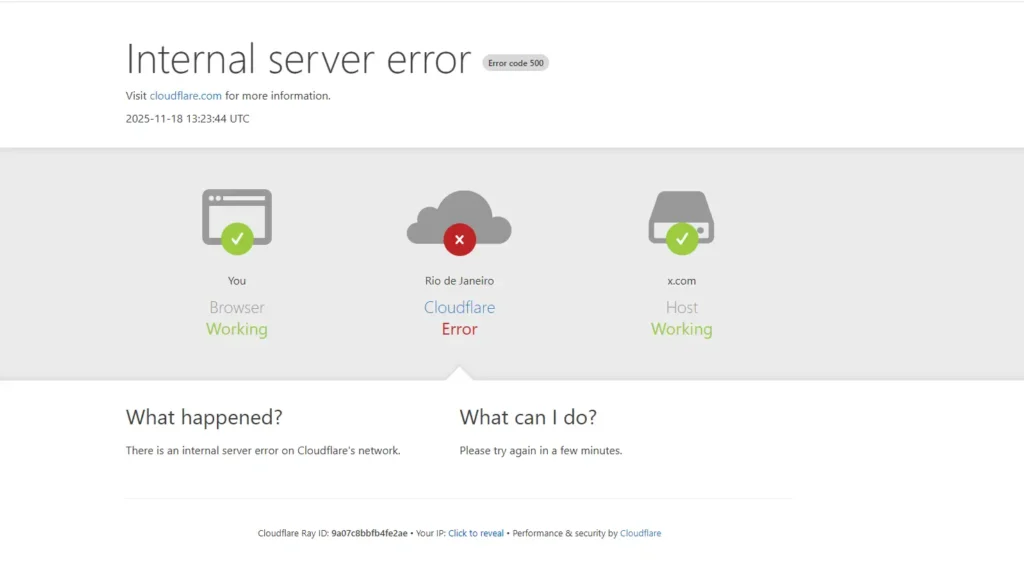Click the green checkmark on the host icon

pos(681,238)
